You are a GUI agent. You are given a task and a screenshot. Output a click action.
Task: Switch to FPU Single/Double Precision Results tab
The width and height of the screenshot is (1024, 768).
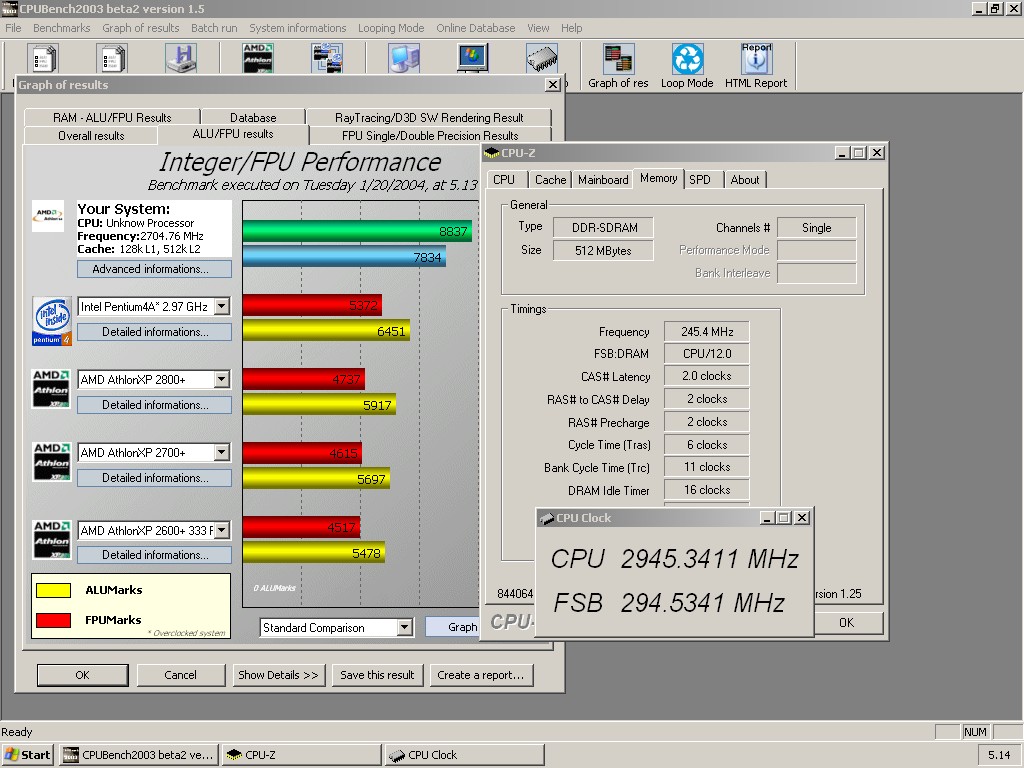coord(430,135)
